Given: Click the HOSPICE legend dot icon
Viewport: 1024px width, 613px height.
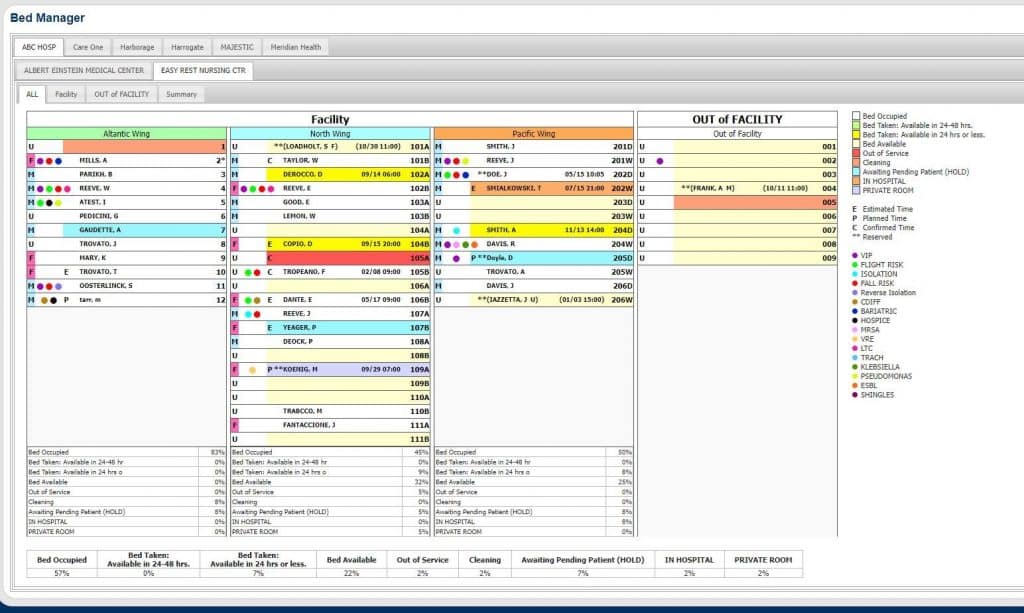Looking at the screenshot, I should pyautogui.click(x=854, y=320).
